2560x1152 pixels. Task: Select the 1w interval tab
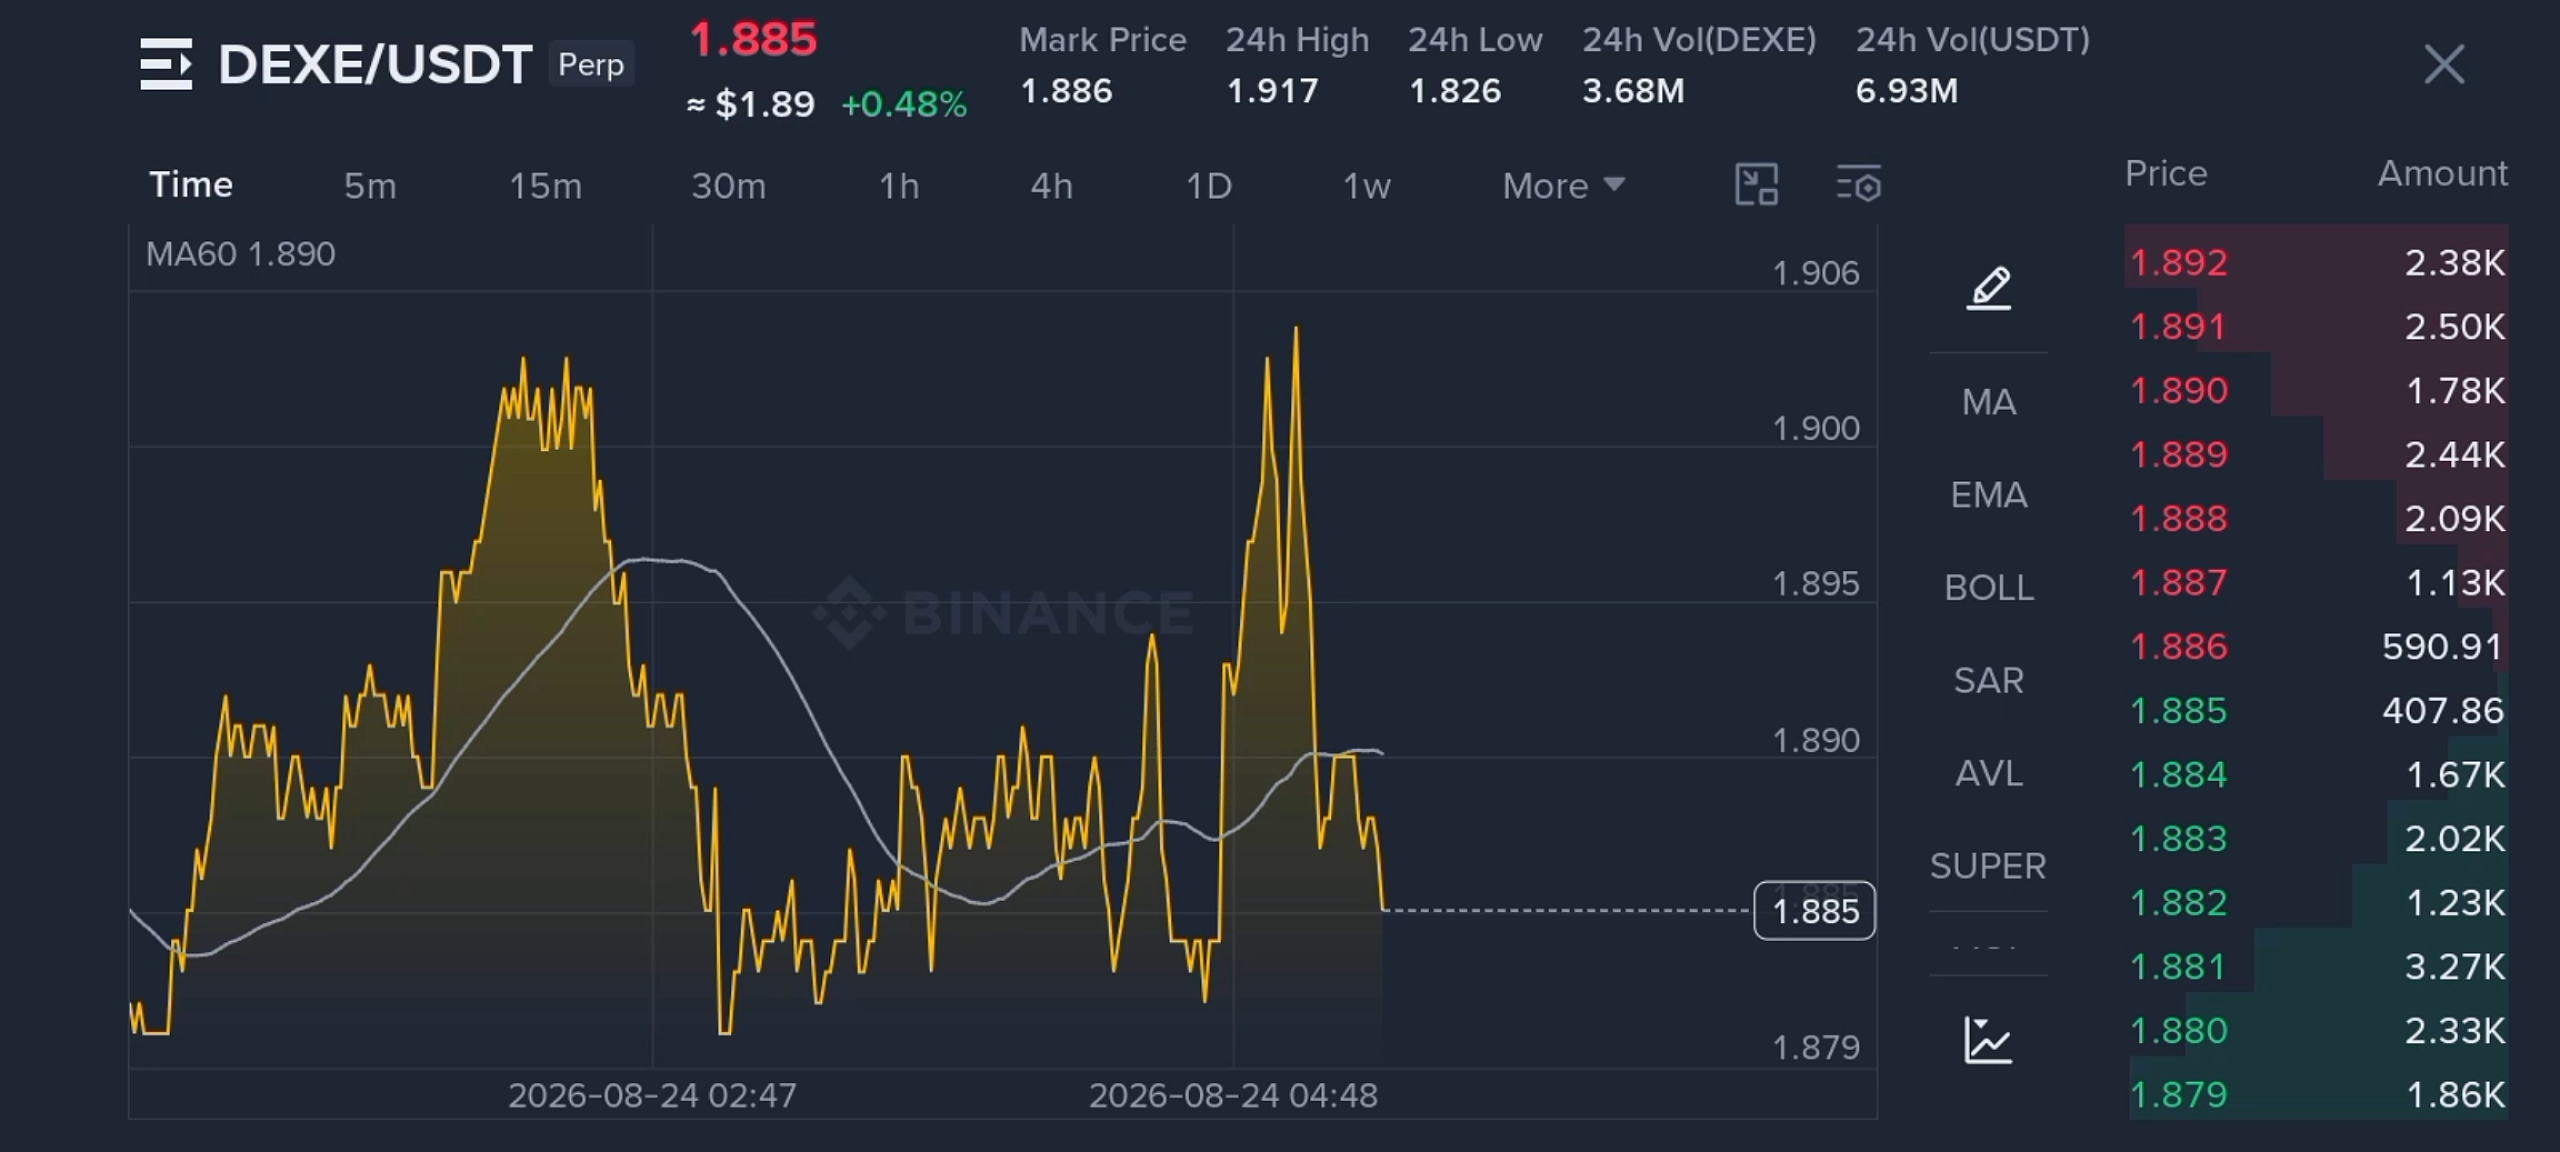pos(1366,186)
